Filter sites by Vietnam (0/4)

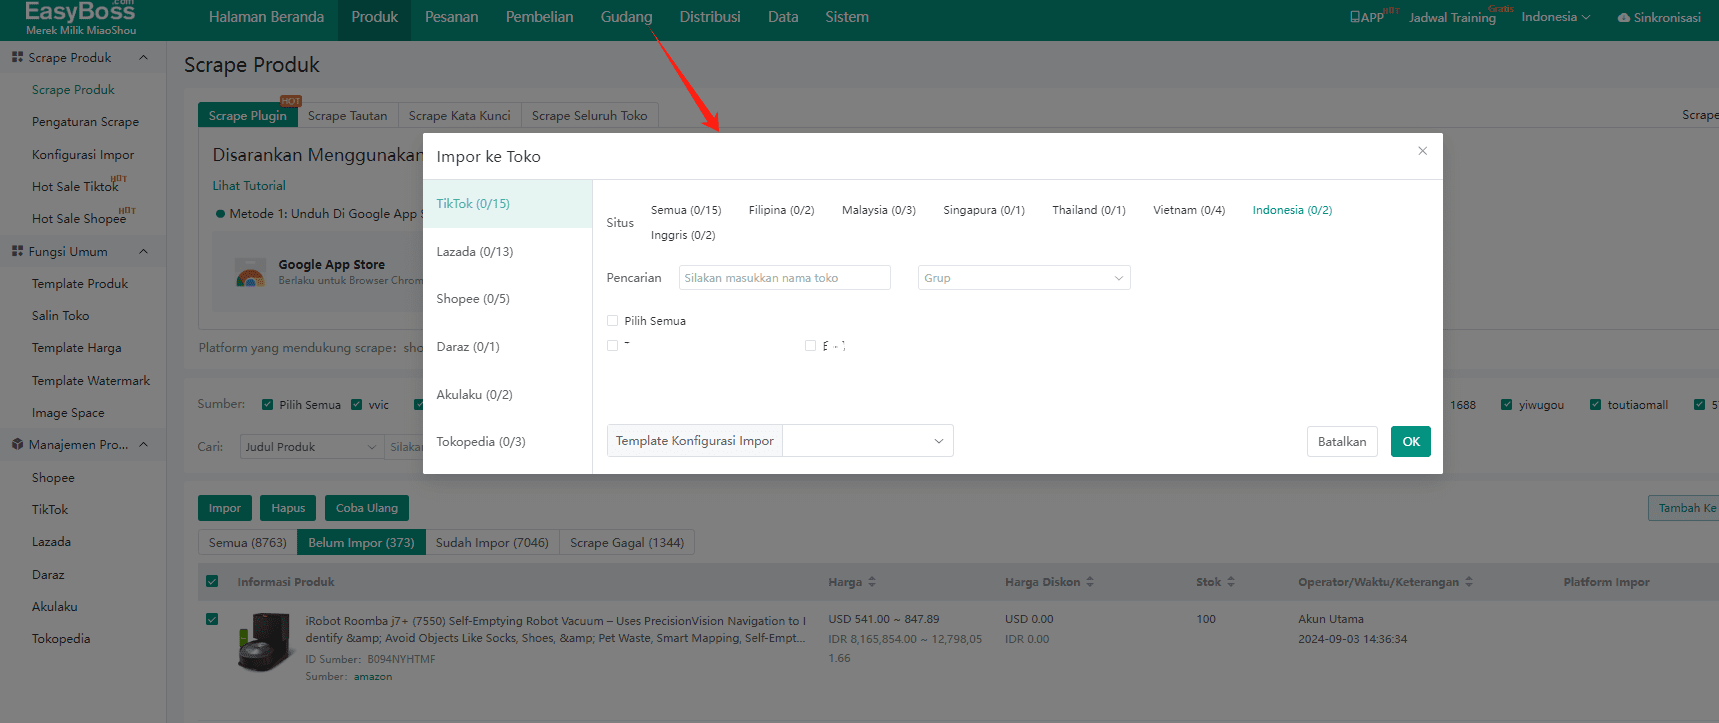pos(1188,210)
